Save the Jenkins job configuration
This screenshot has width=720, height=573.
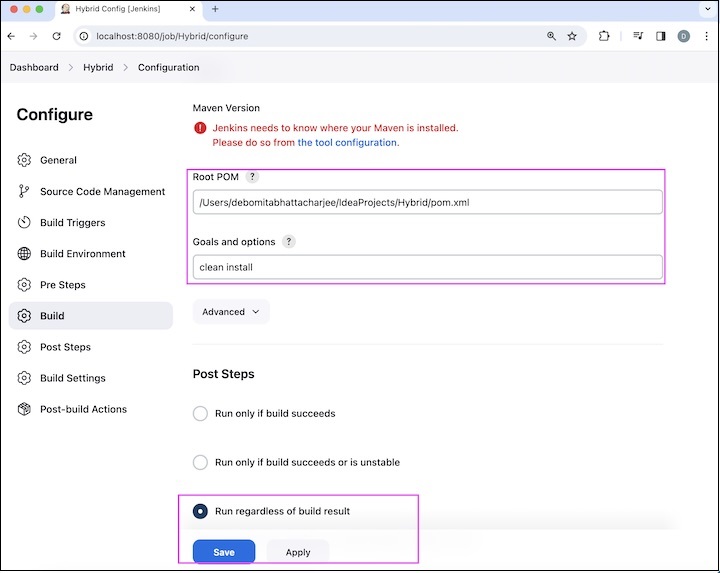click(x=224, y=552)
